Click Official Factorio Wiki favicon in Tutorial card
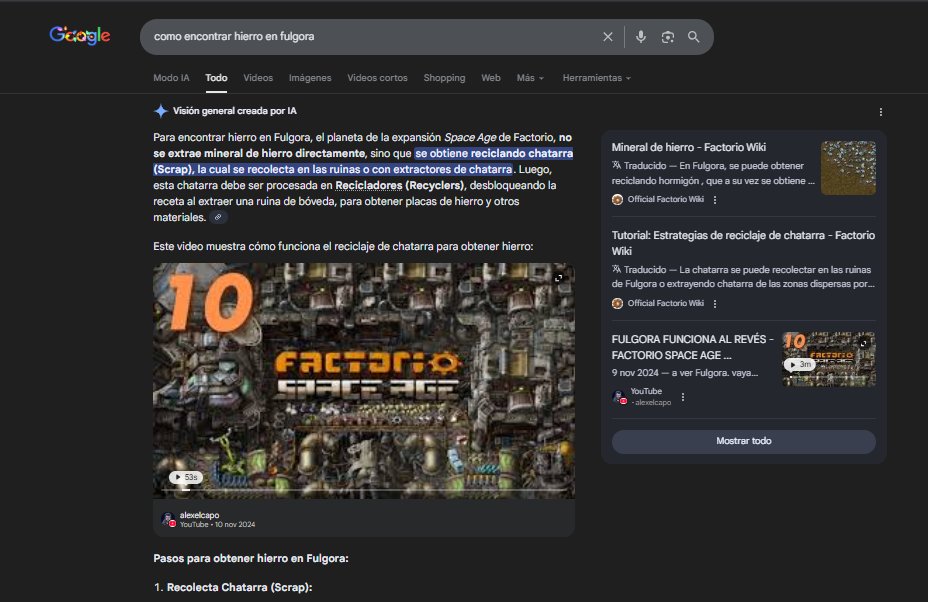The width and height of the screenshot is (928, 602). (617, 303)
